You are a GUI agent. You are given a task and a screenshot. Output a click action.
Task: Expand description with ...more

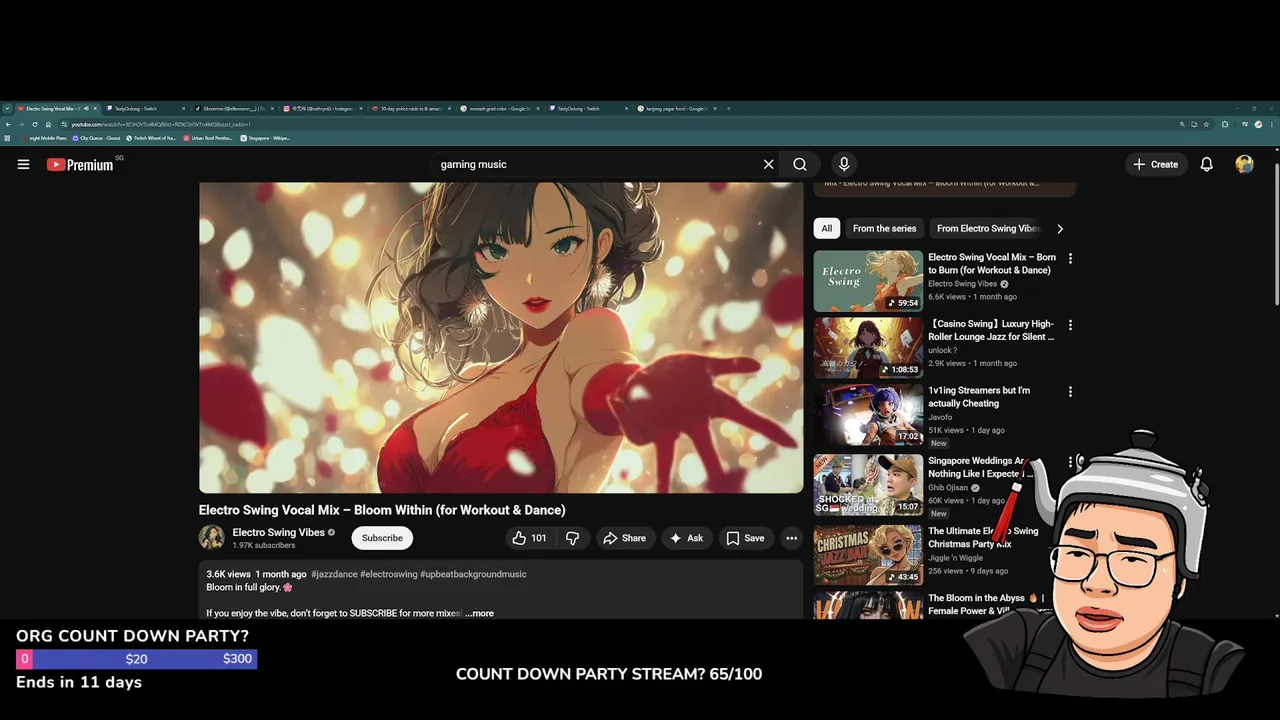pos(480,613)
